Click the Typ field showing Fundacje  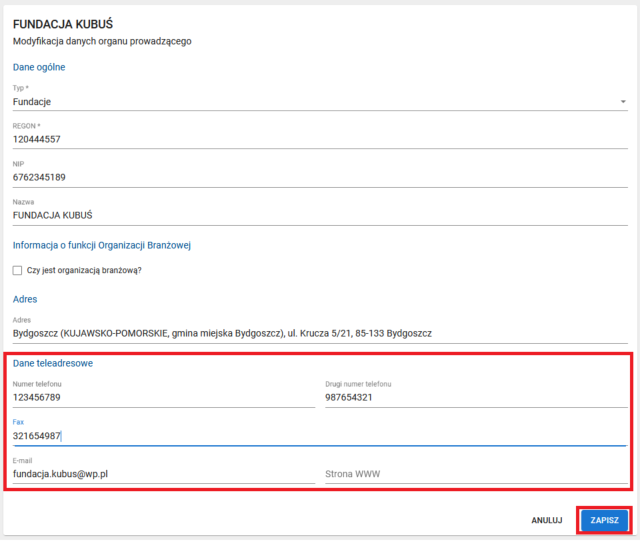300,102
